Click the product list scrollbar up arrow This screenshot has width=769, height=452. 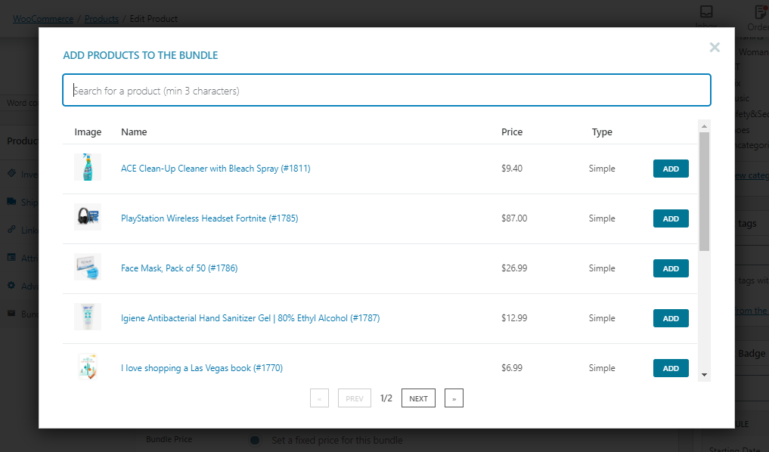point(704,126)
